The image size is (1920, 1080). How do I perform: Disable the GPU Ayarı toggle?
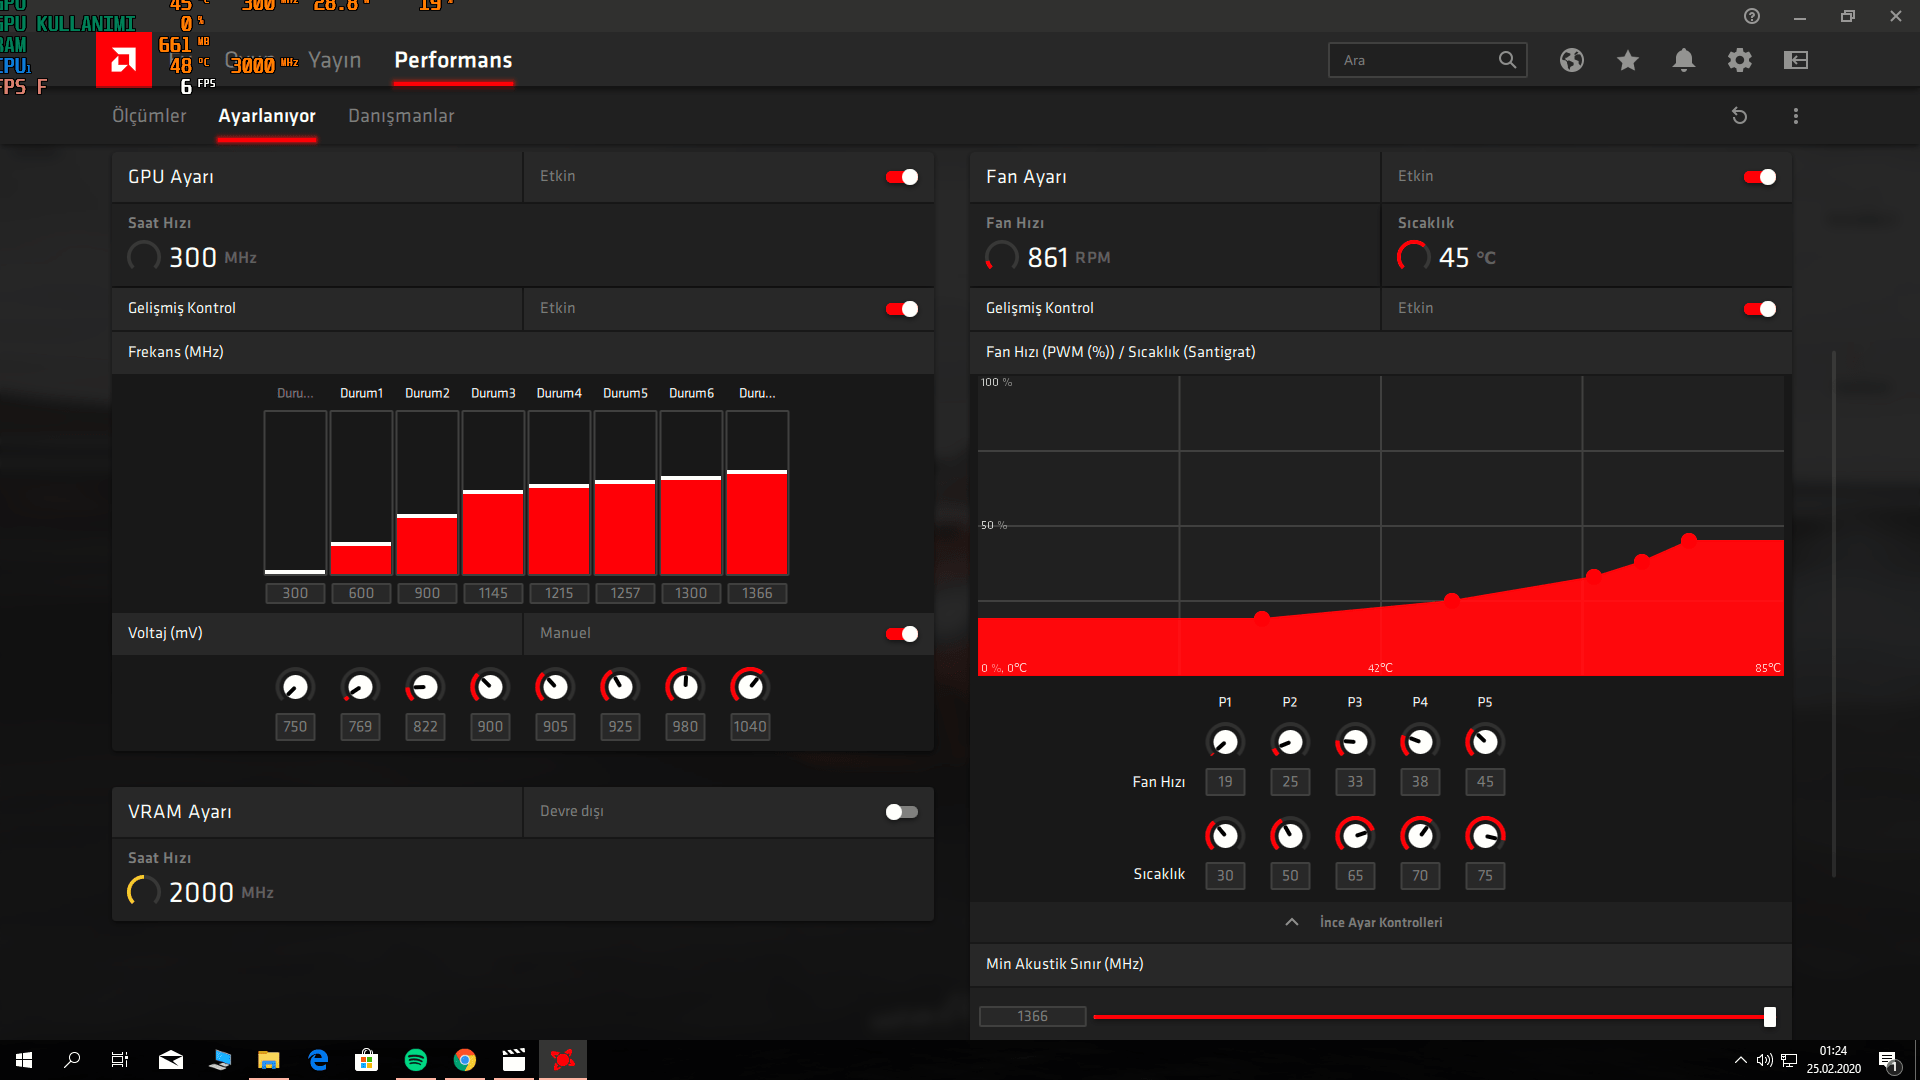(902, 177)
